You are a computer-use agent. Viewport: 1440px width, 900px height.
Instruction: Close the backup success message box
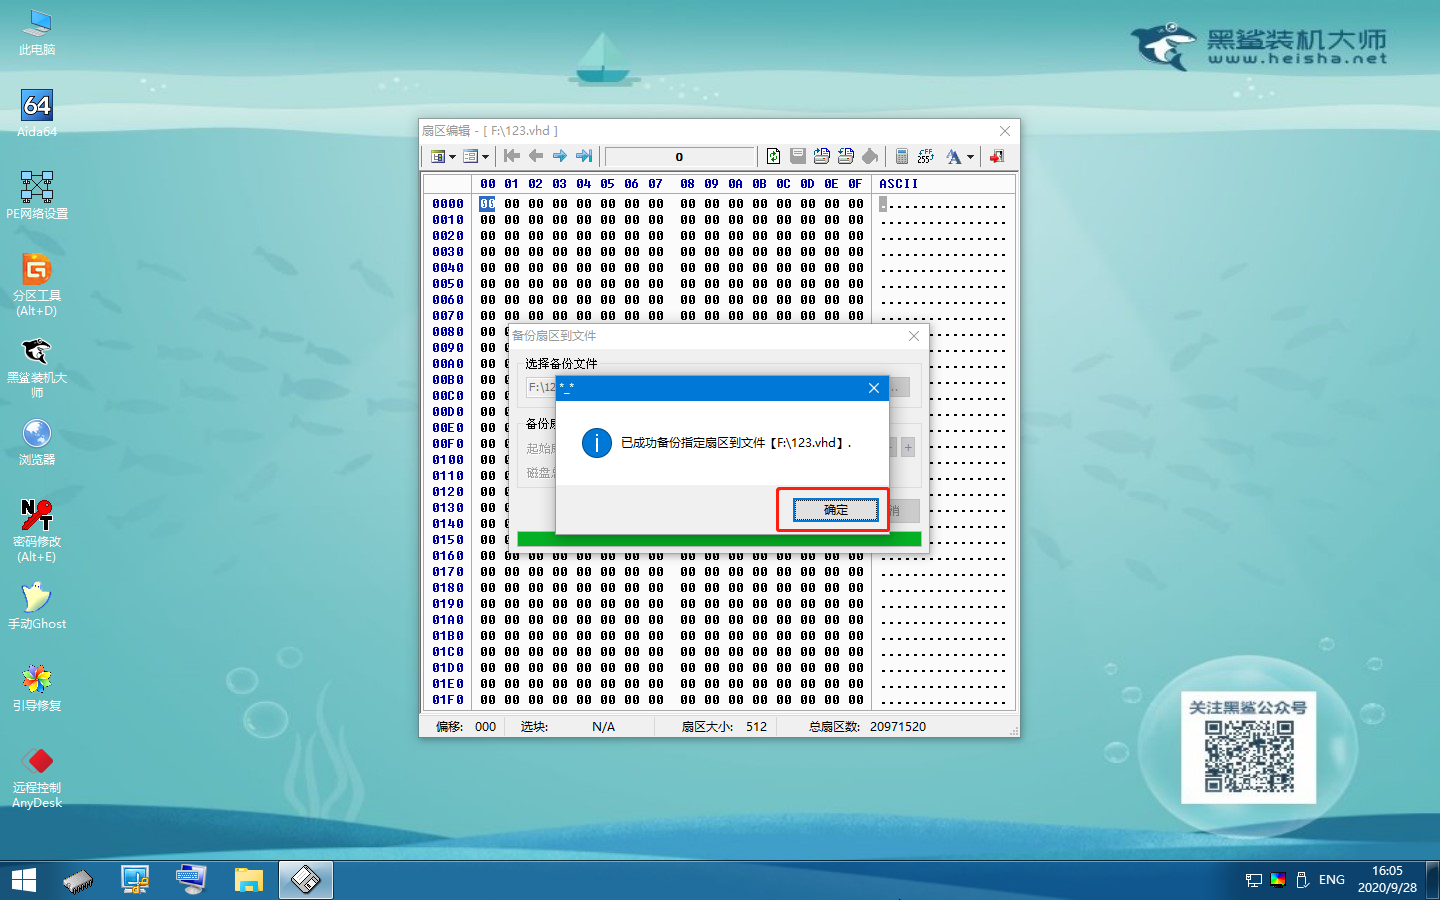click(x=874, y=388)
